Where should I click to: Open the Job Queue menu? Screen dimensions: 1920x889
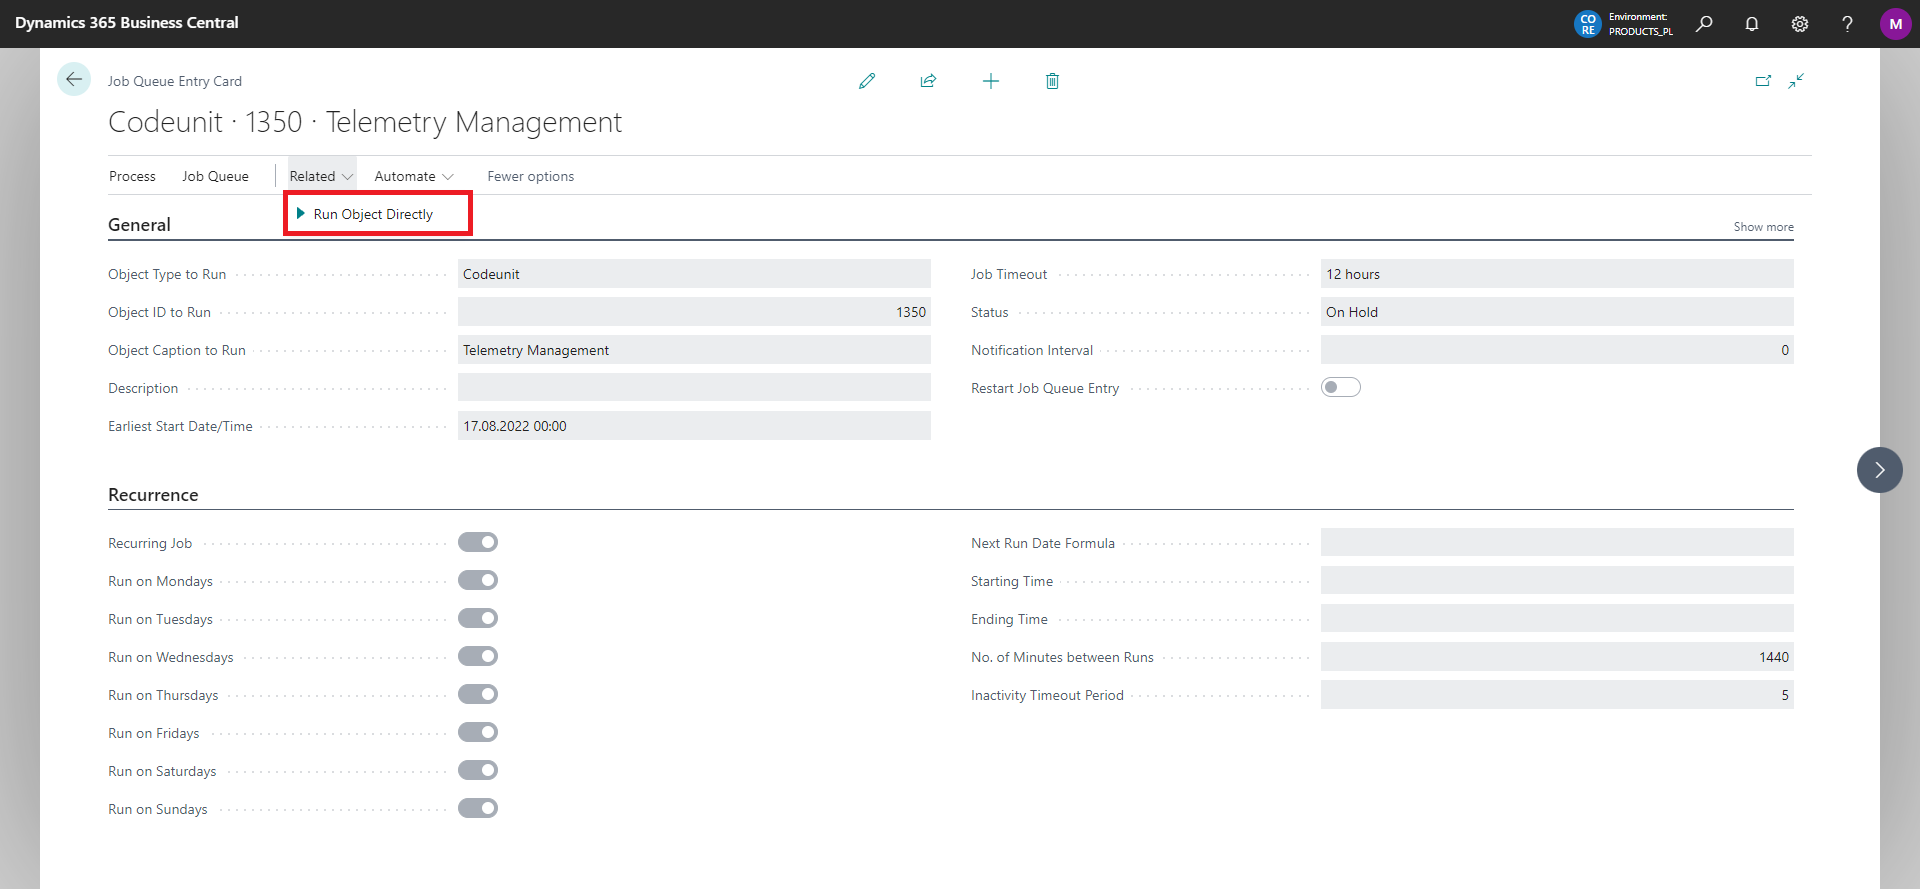point(215,176)
